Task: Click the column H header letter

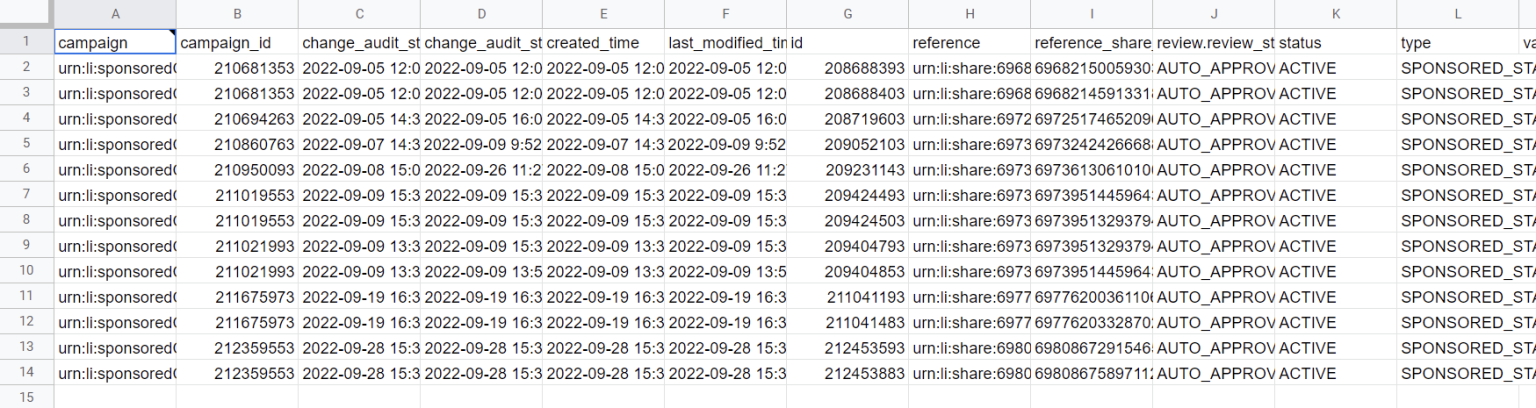Action: point(970,14)
